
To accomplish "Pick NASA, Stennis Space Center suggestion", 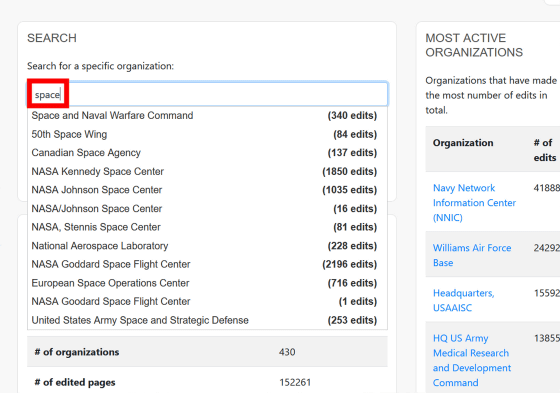I will pos(208,227).
